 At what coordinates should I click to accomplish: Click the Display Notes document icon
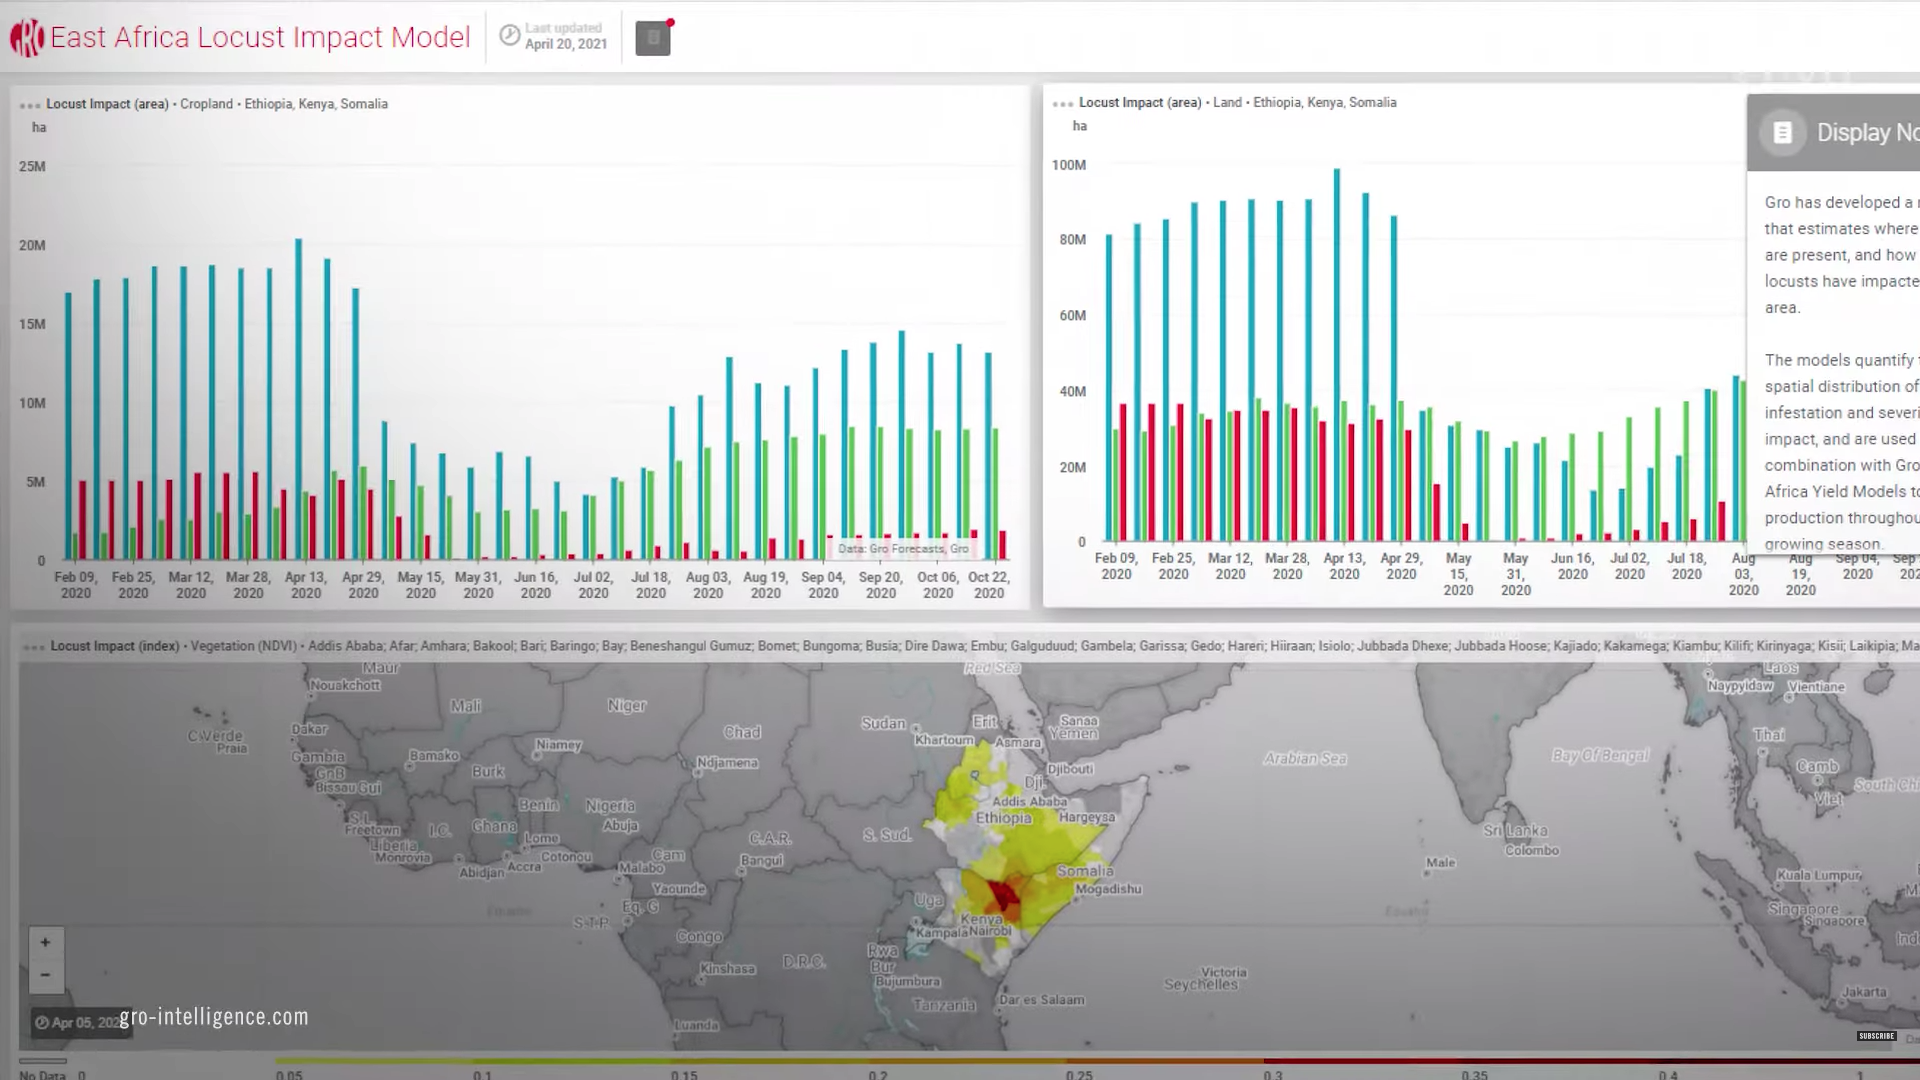pyautogui.click(x=1782, y=133)
